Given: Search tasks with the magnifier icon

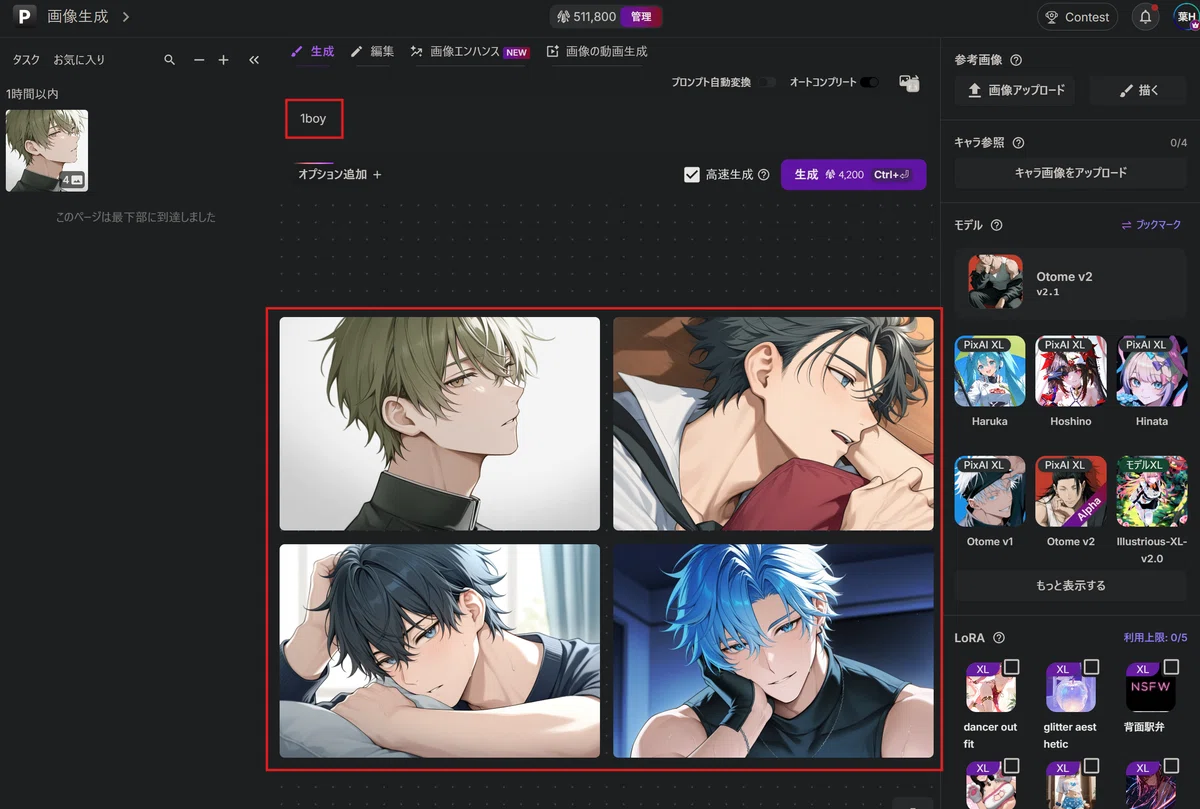Looking at the screenshot, I should (x=169, y=60).
